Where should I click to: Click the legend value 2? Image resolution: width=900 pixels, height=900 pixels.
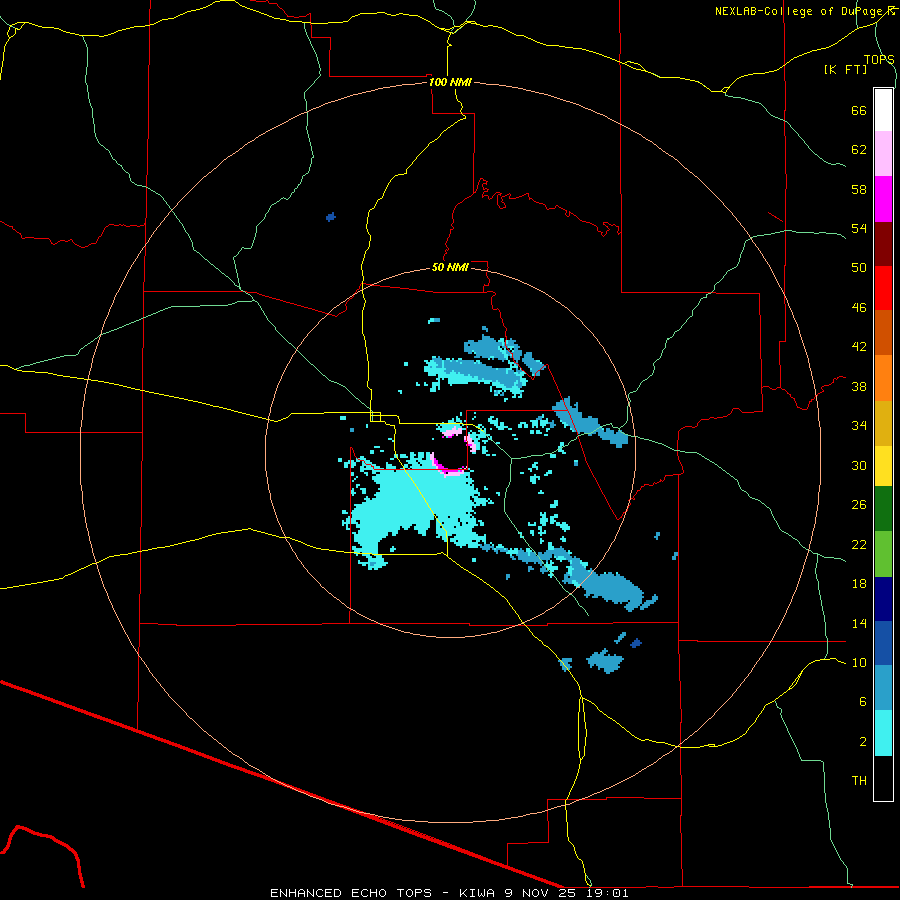click(862, 742)
